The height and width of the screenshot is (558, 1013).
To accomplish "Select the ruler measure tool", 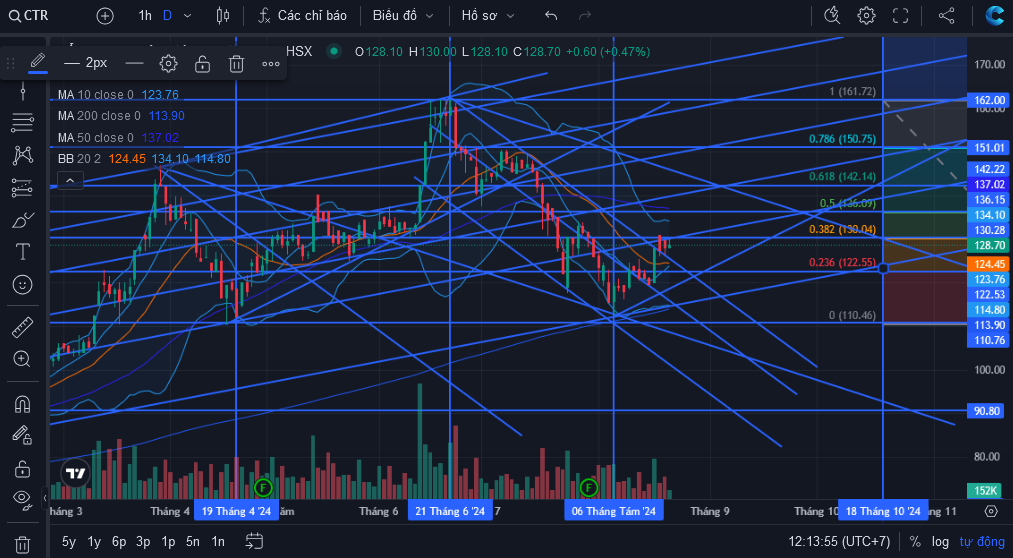I will (x=23, y=327).
